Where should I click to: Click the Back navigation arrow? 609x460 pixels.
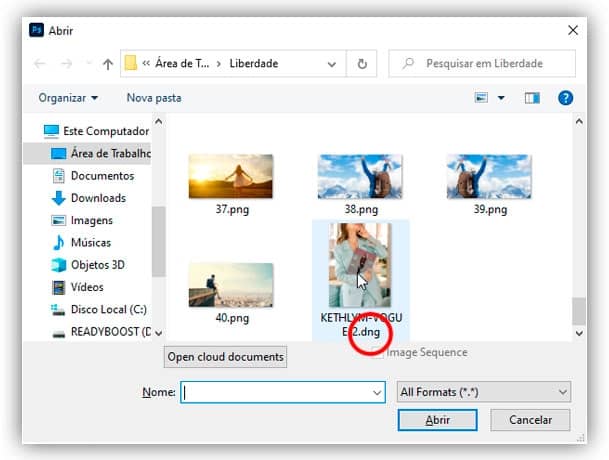(40, 63)
